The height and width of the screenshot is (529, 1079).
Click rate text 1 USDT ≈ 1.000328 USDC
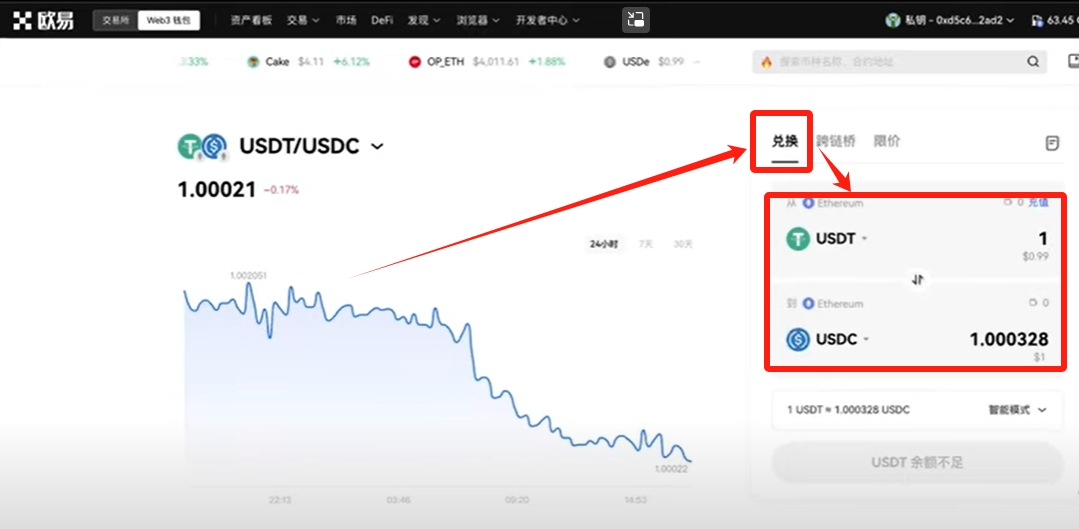[x=848, y=410]
